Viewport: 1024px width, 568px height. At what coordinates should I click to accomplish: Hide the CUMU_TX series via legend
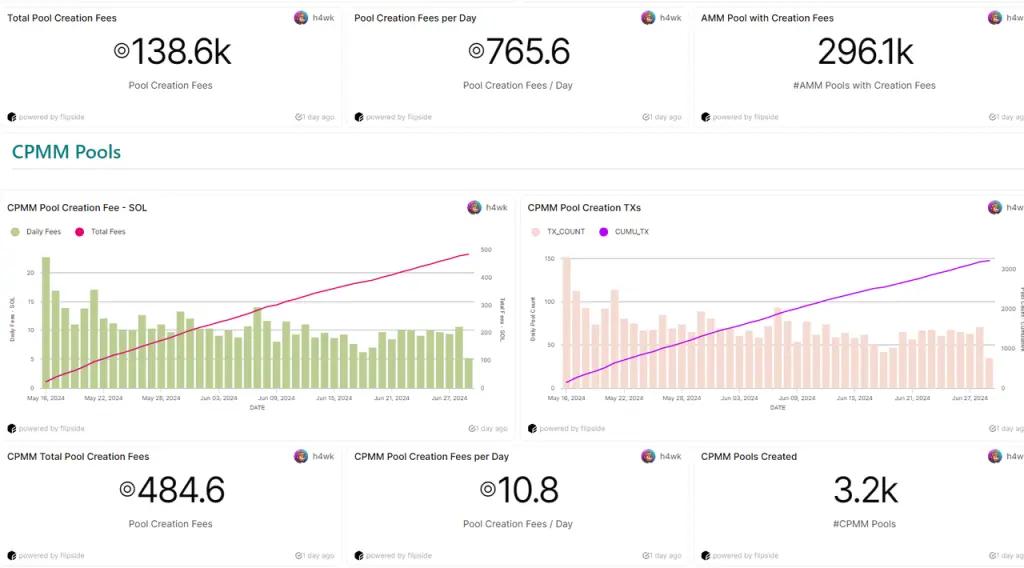tap(624, 232)
